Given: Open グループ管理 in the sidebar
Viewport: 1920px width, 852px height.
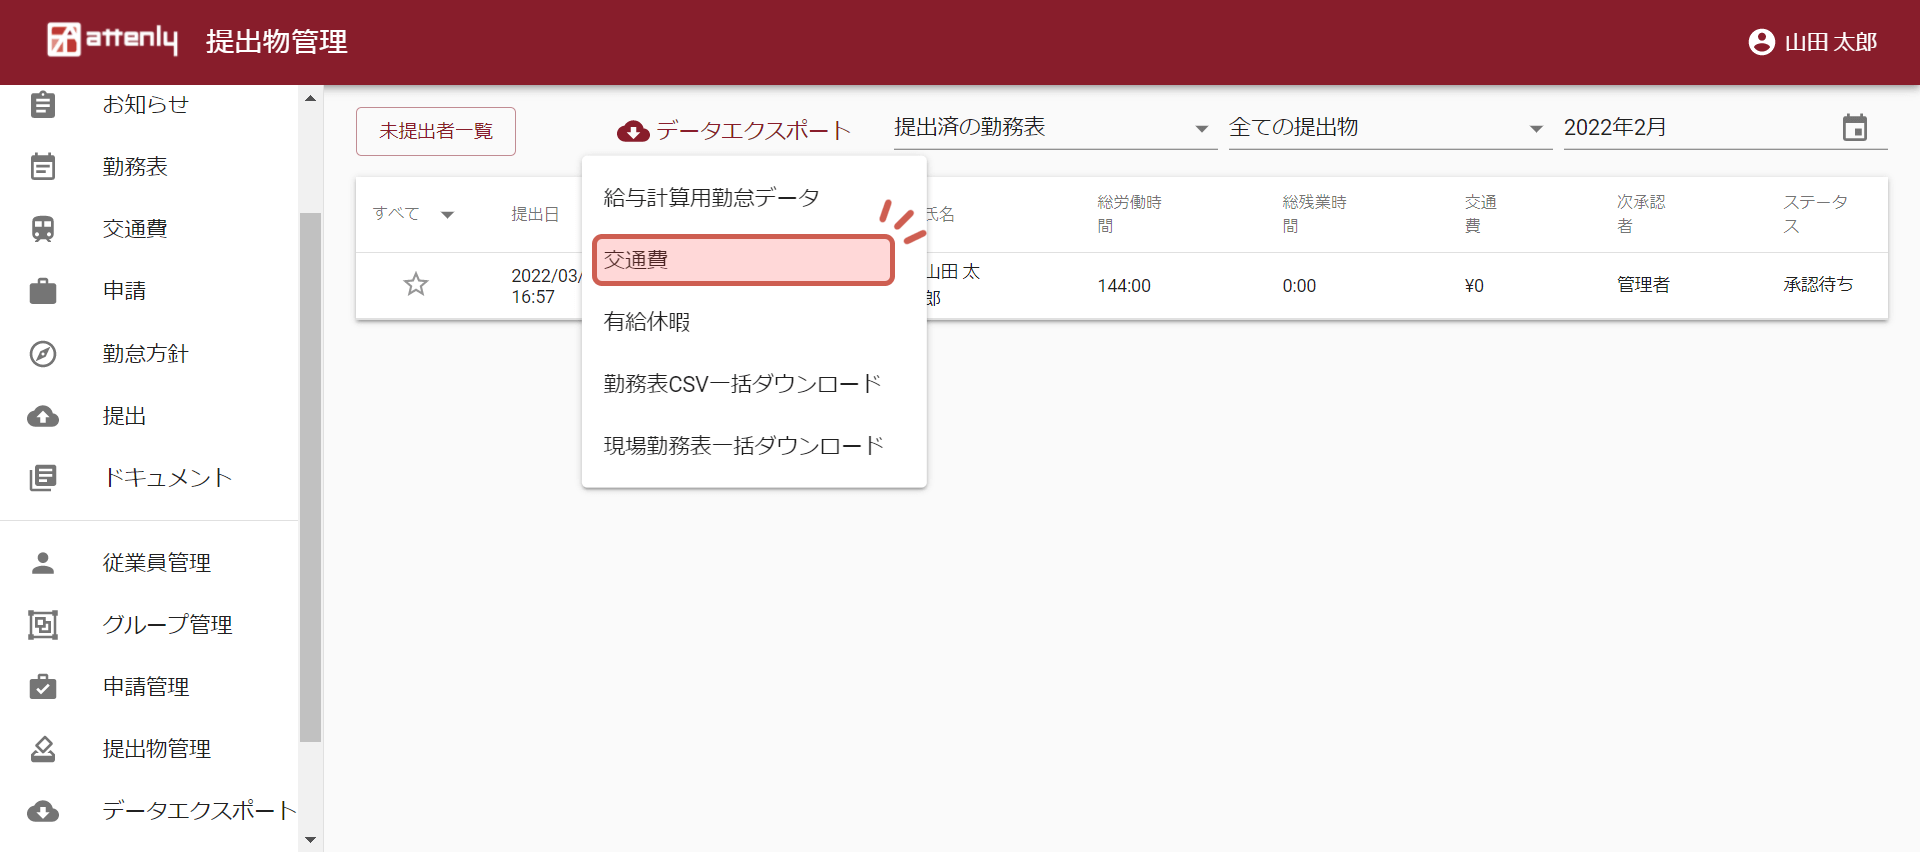Looking at the screenshot, I should (x=167, y=625).
